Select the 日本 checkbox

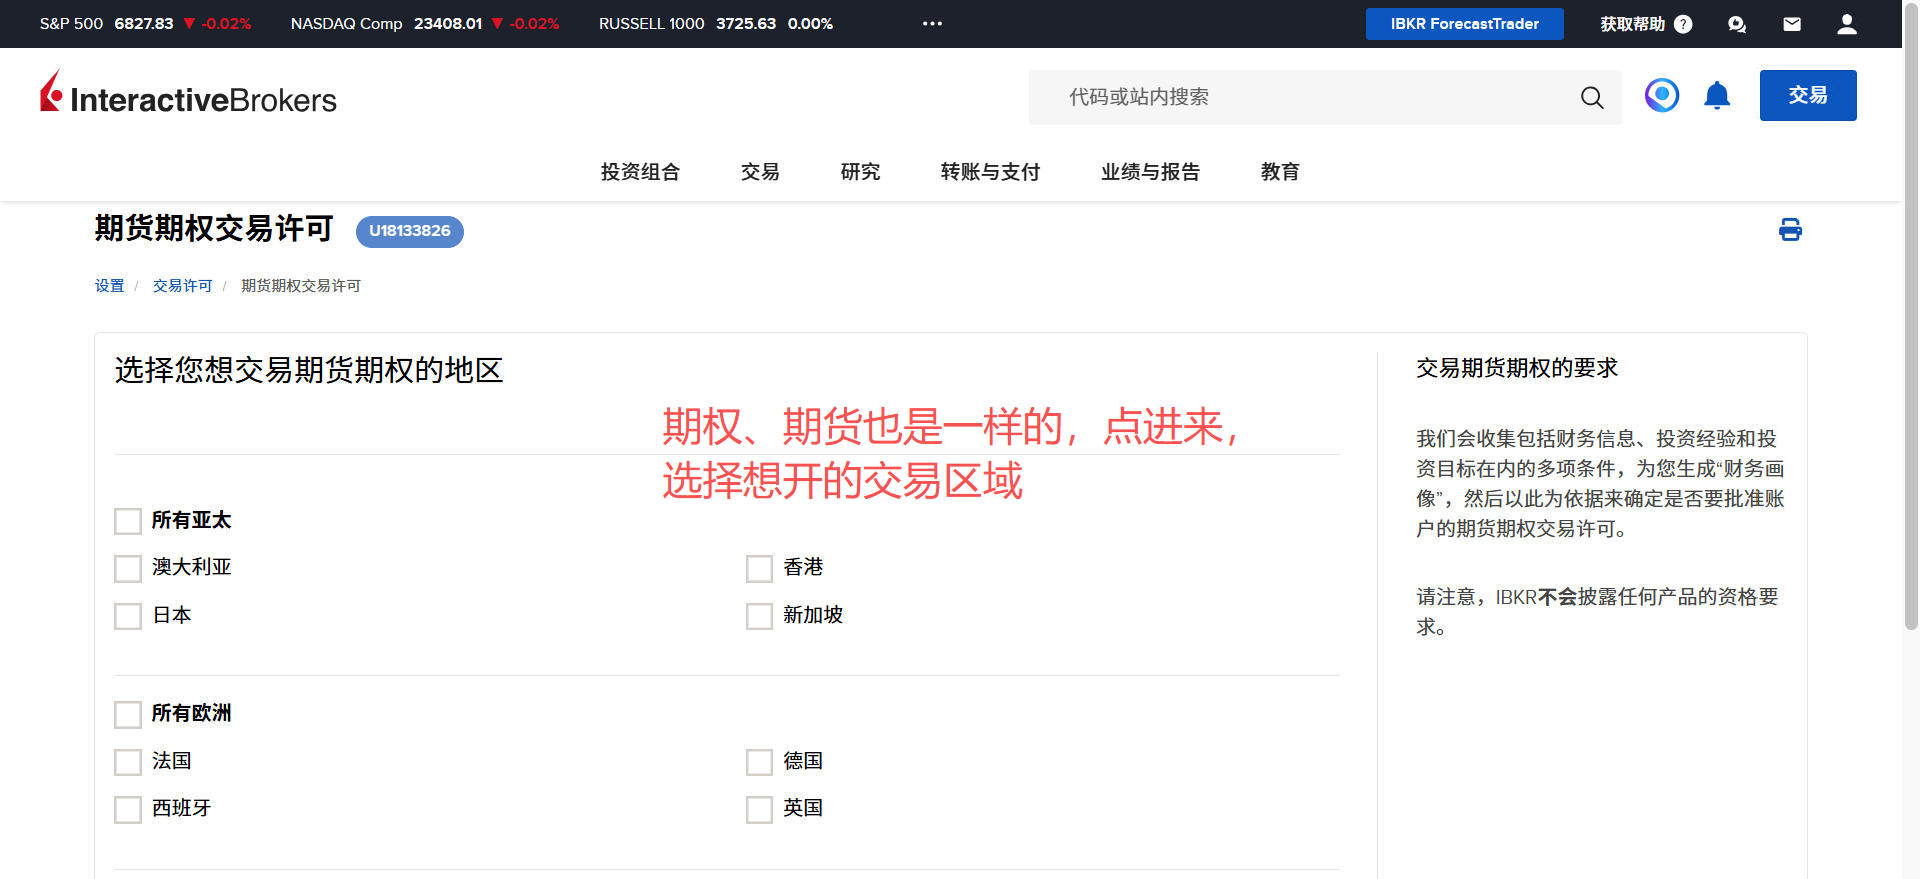click(x=128, y=616)
